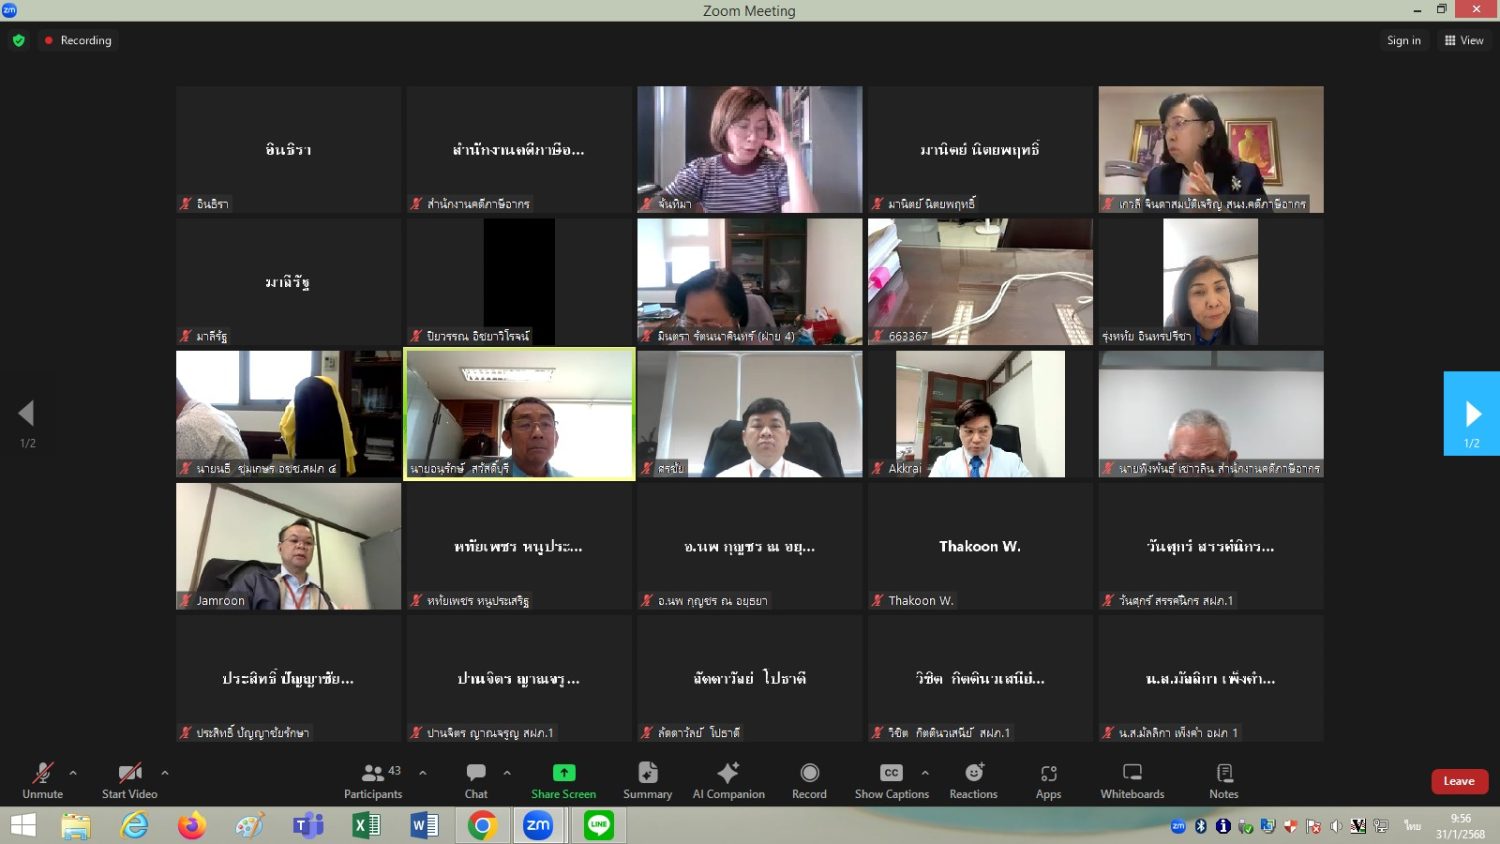Expand video options arrow beside Start Video
The width and height of the screenshot is (1500, 844).
click(x=165, y=773)
